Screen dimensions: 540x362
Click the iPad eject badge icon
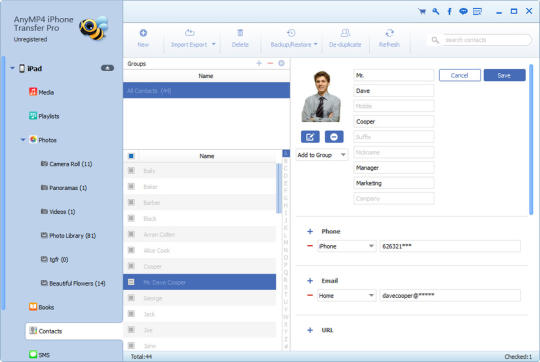coord(107,68)
